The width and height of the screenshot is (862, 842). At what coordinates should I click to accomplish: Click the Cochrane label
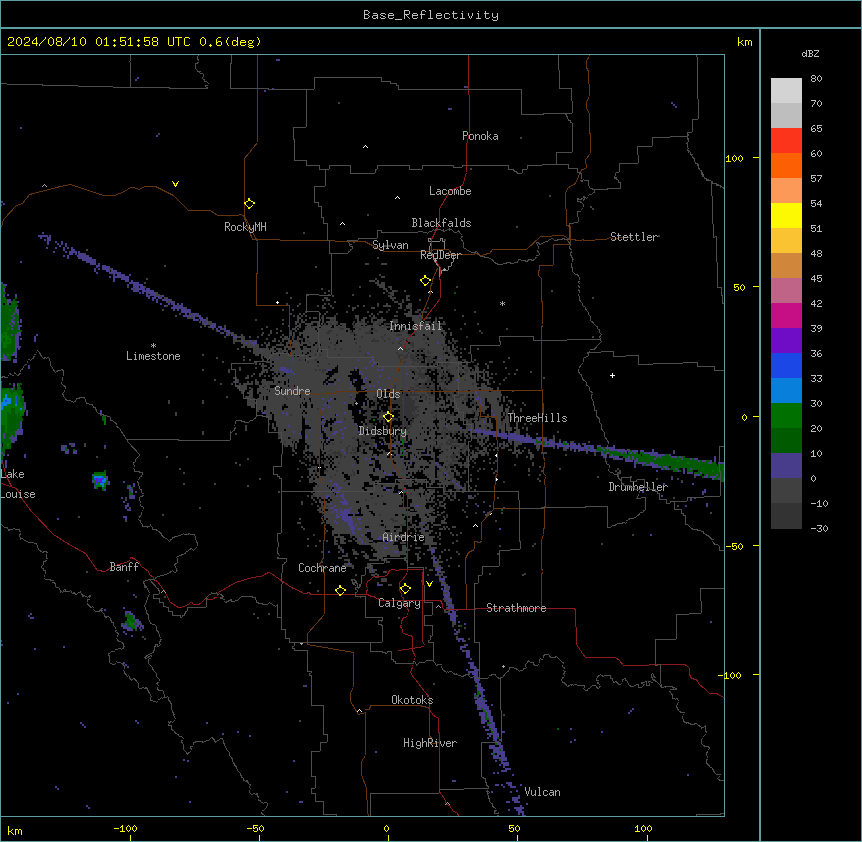pyautogui.click(x=322, y=568)
